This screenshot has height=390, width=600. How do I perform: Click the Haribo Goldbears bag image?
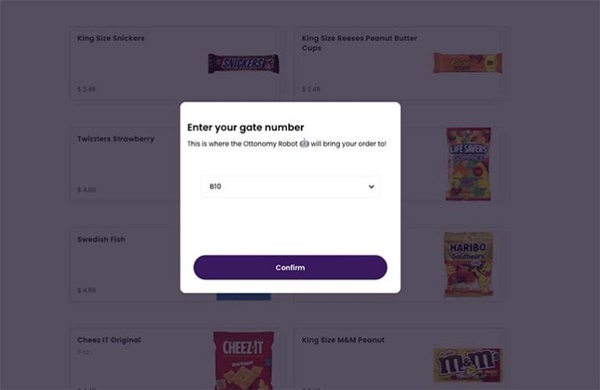point(468,264)
